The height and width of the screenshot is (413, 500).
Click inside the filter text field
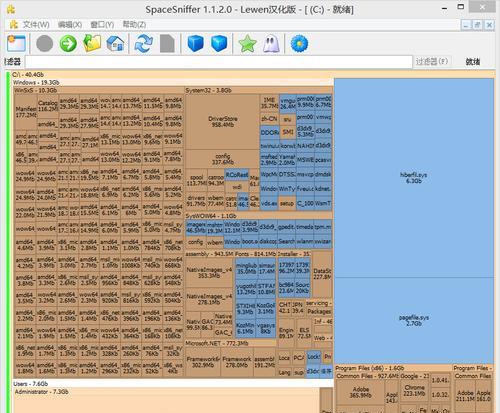click(219, 62)
